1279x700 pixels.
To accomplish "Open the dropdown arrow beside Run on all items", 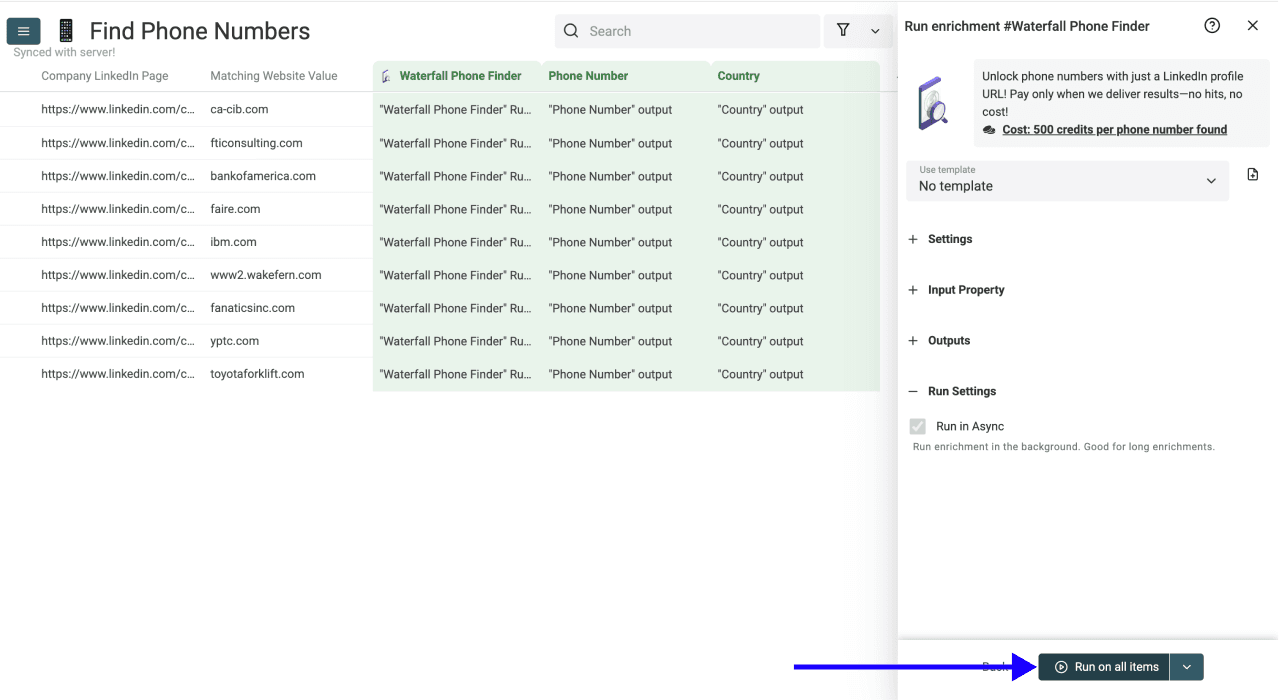I will click(x=1186, y=666).
